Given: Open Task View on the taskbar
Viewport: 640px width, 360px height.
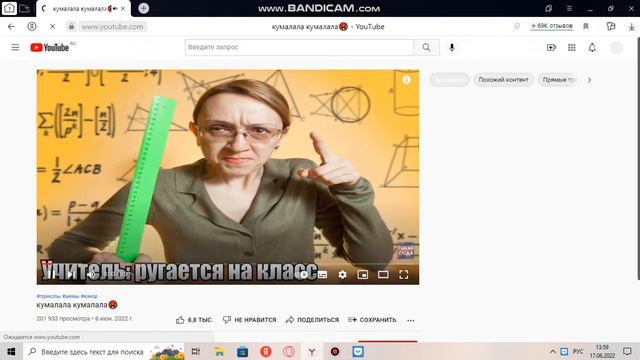Looking at the screenshot, I should point(196,351).
